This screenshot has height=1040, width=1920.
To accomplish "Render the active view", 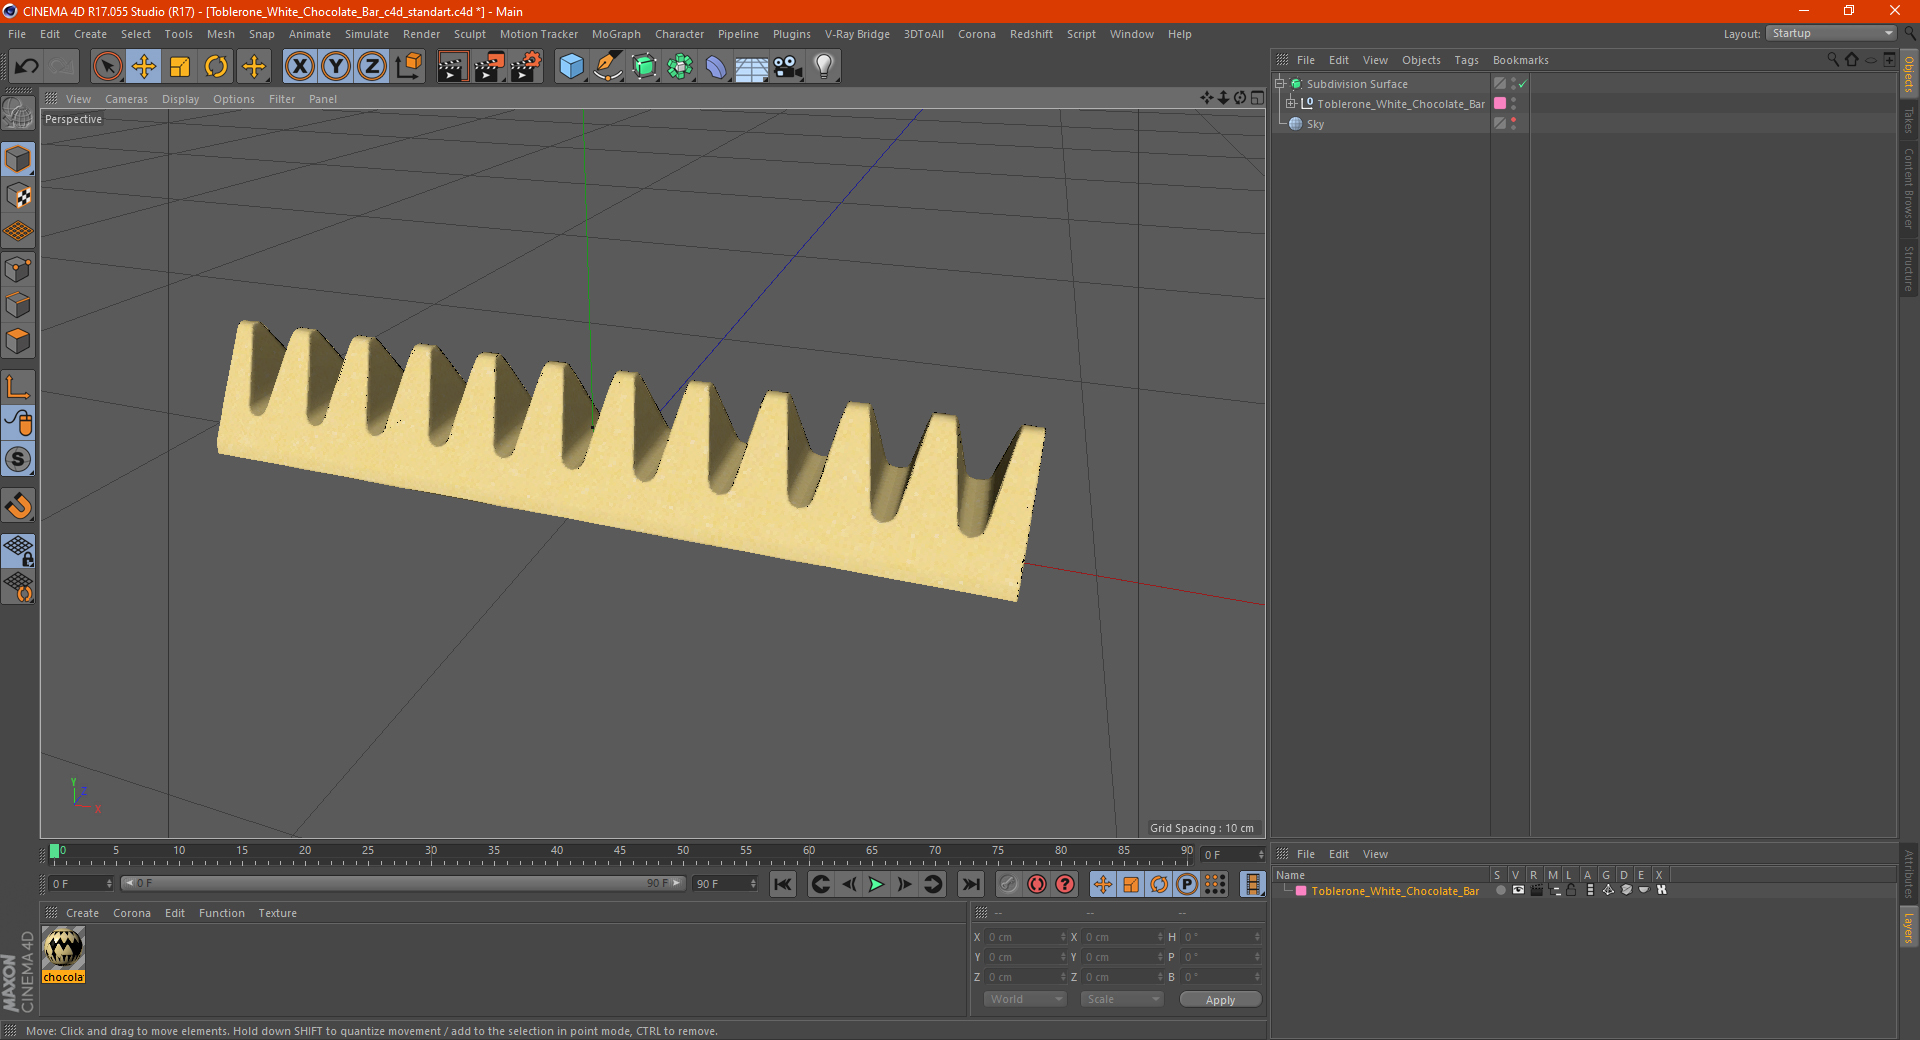I will [452, 67].
